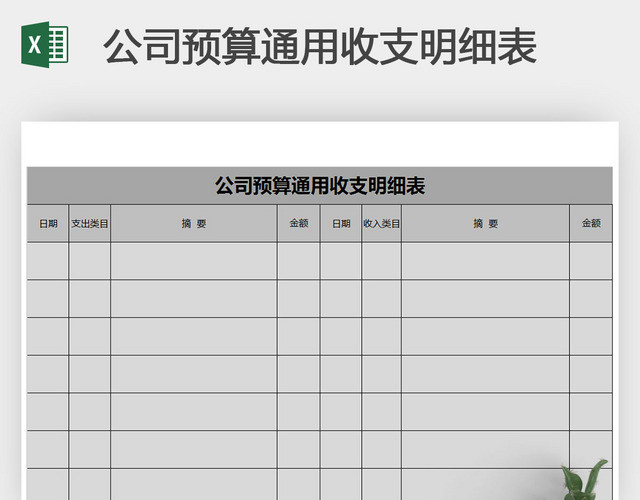The height and width of the screenshot is (500, 640).
Task: Select the 日期 header beside 收入类目
Action: 341,223
